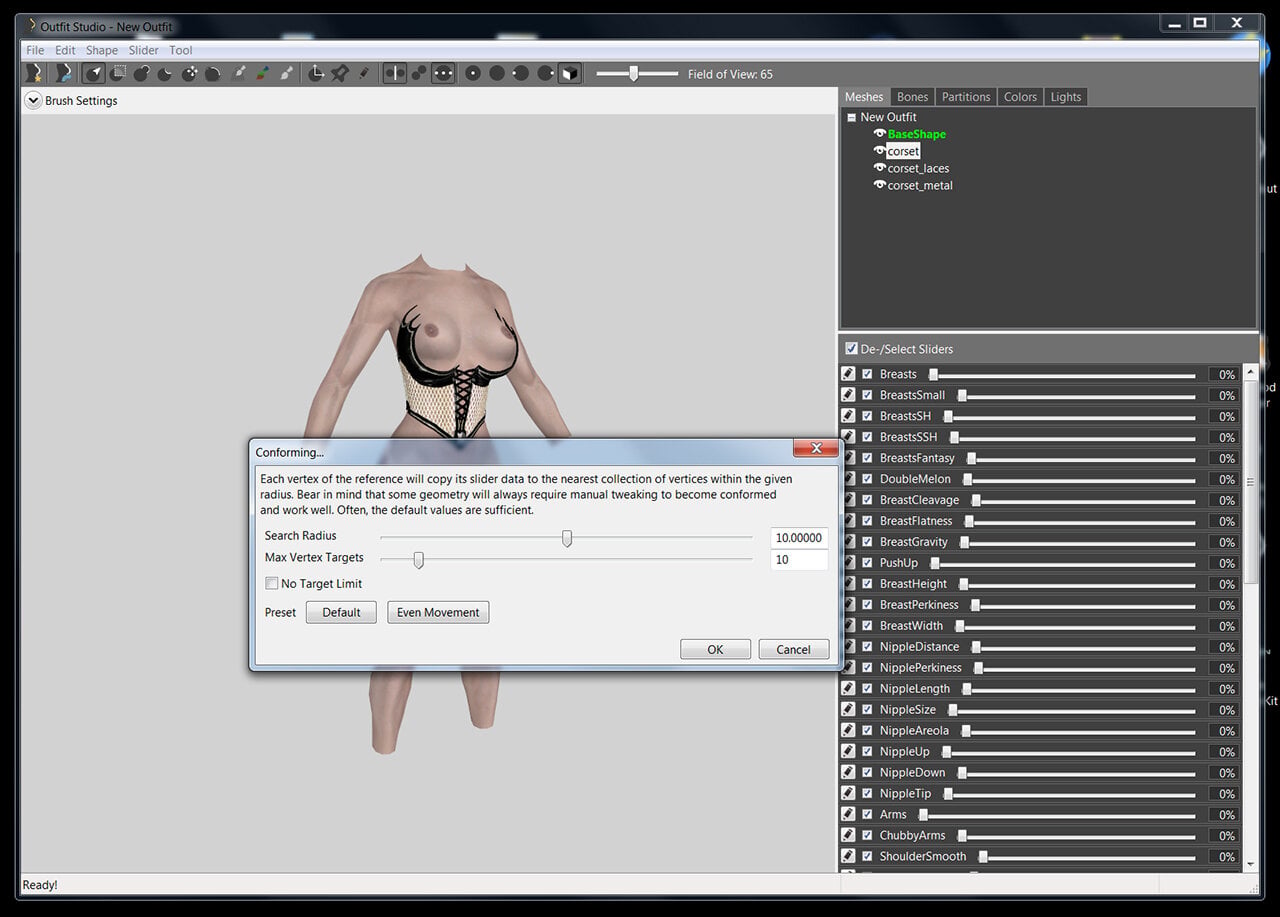Enable the No Target Limit checkbox
1280x917 pixels.
point(271,583)
